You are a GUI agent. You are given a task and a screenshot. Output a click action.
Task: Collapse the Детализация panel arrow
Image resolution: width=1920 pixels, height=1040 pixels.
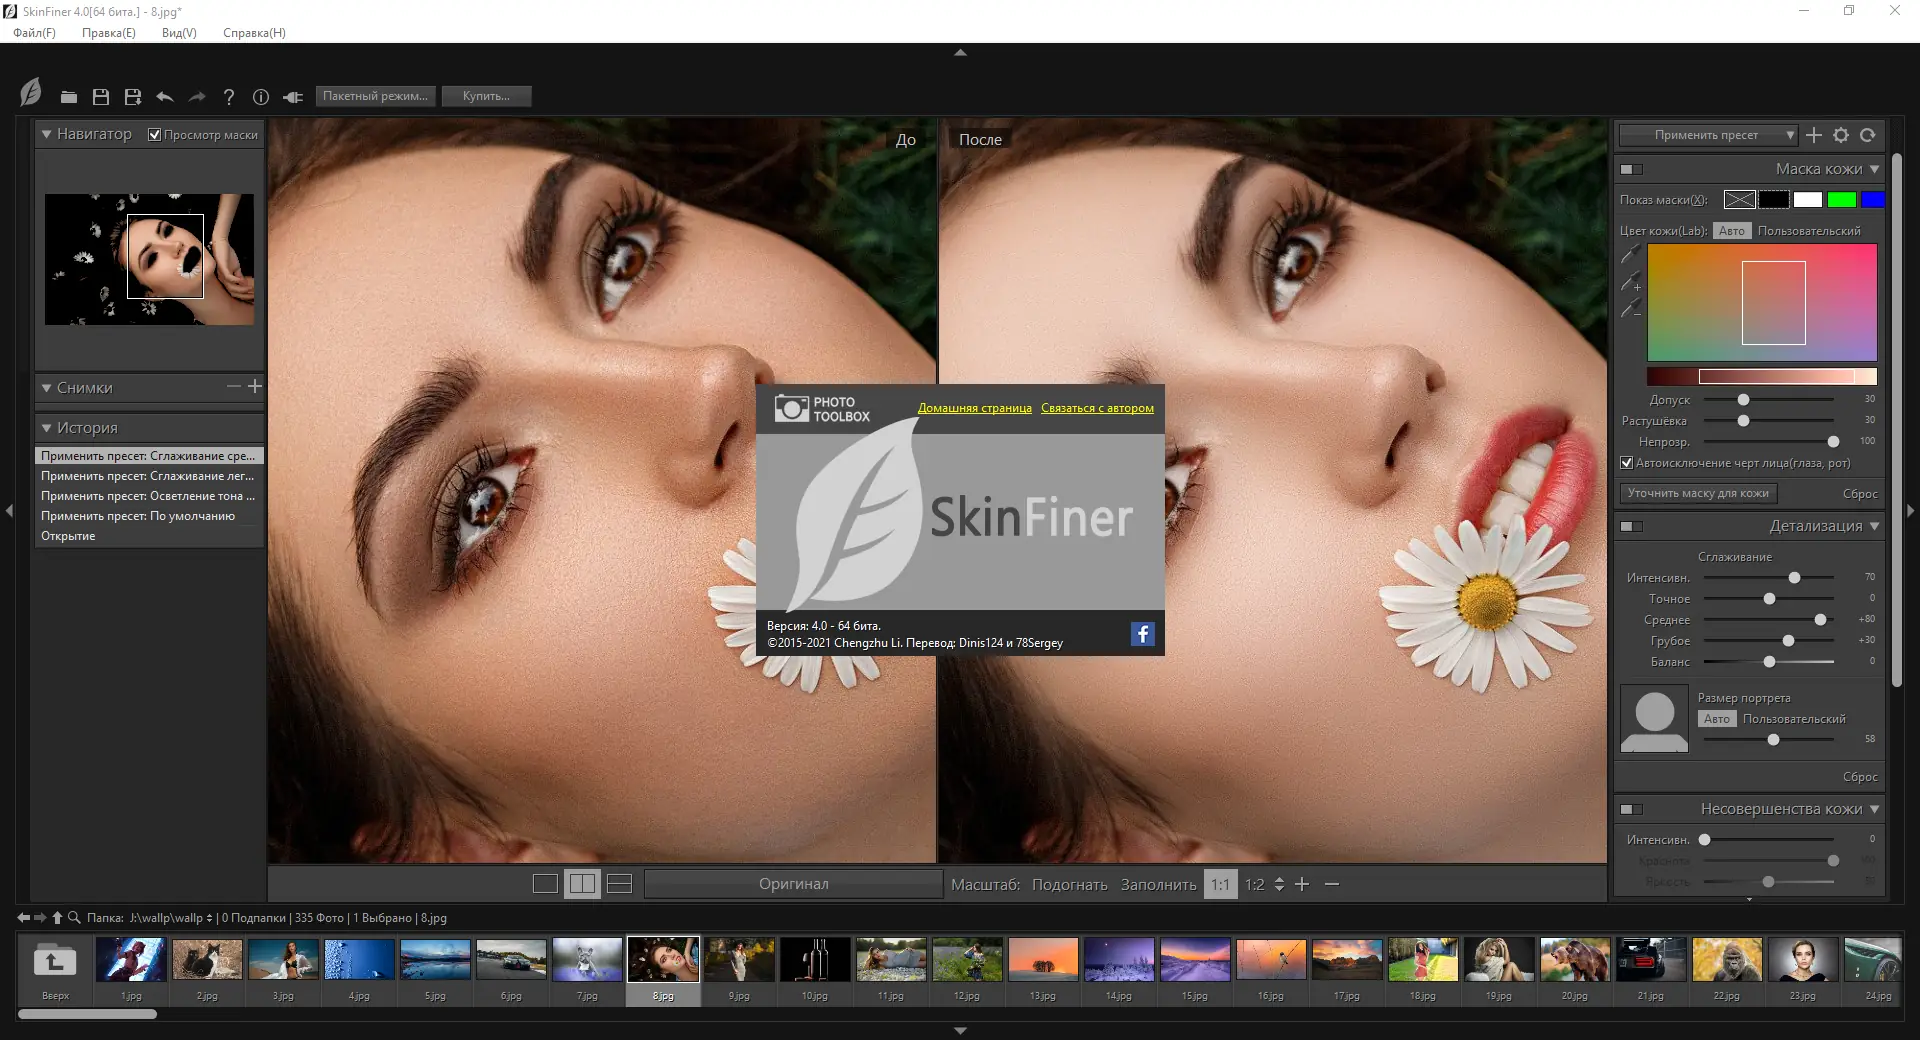point(1874,526)
